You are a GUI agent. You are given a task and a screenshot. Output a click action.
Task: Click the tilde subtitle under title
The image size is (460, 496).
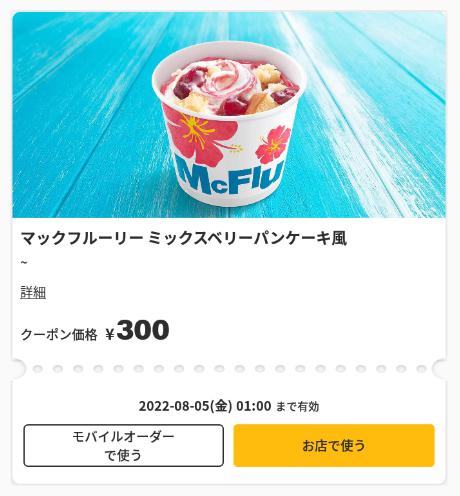(24, 263)
